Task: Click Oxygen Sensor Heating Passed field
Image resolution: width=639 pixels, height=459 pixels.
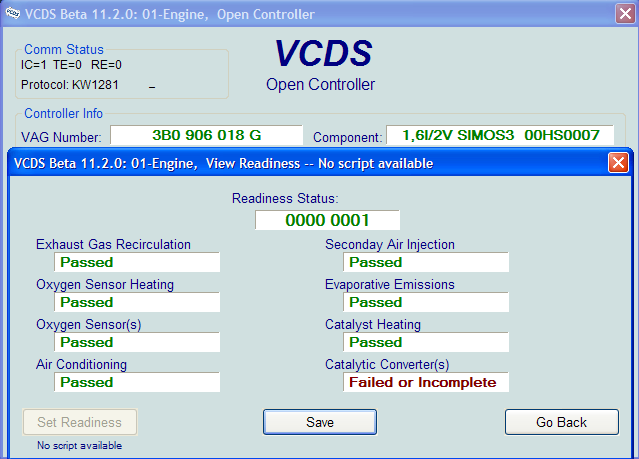Action: tap(137, 302)
